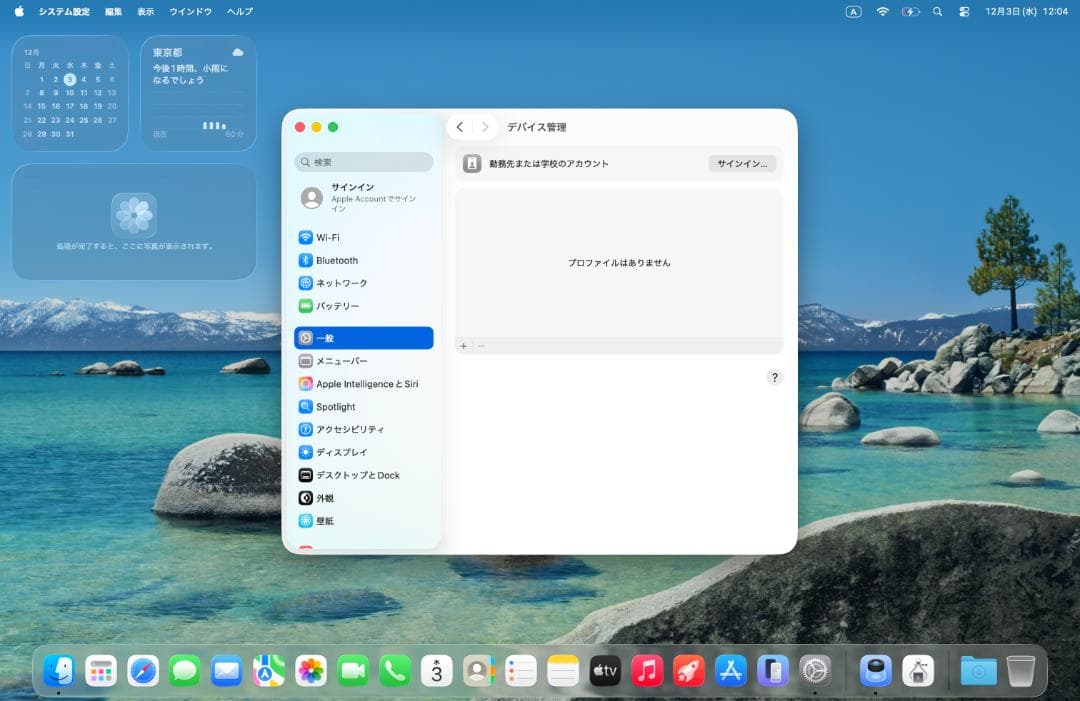Open the Music app from the Dock
The width and height of the screenshot is (1080, 701).
click(646, 671)
